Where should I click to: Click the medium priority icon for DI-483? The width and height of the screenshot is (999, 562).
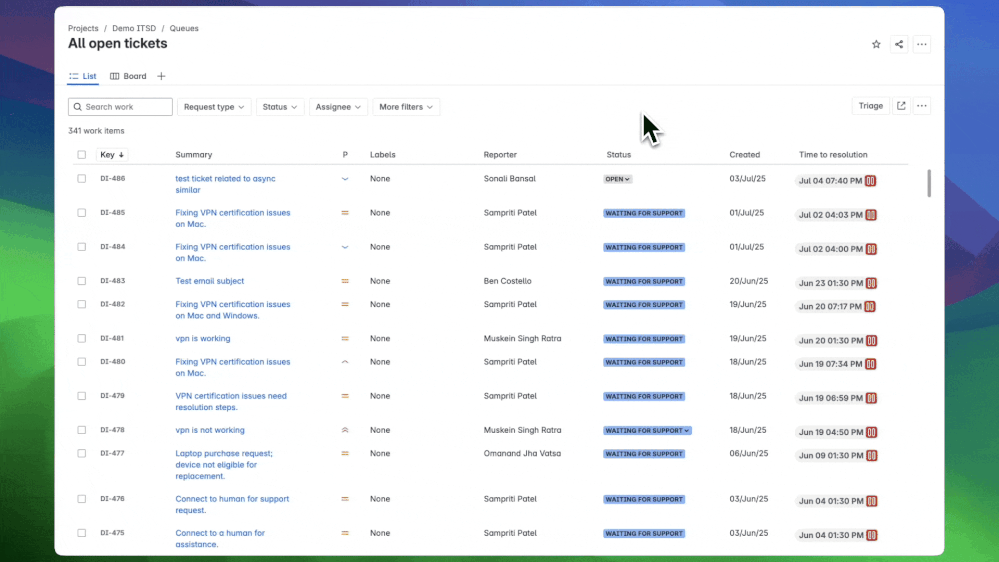(x=345, y=281)
